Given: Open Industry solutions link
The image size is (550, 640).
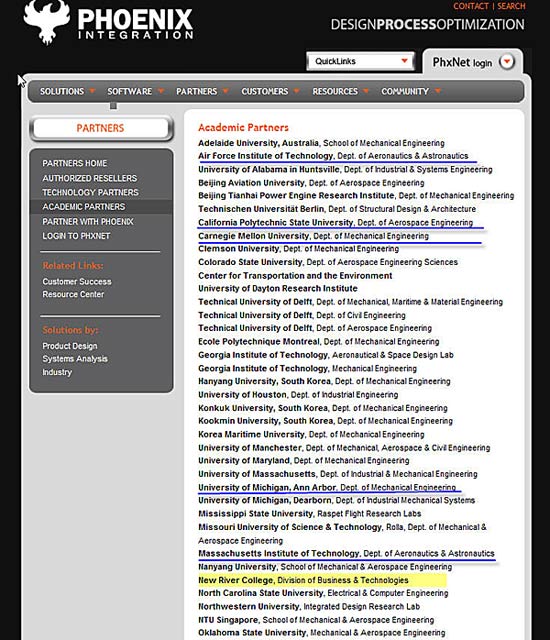Looking at the screenshot, I should pyautogui.click(x=57, y=372).
